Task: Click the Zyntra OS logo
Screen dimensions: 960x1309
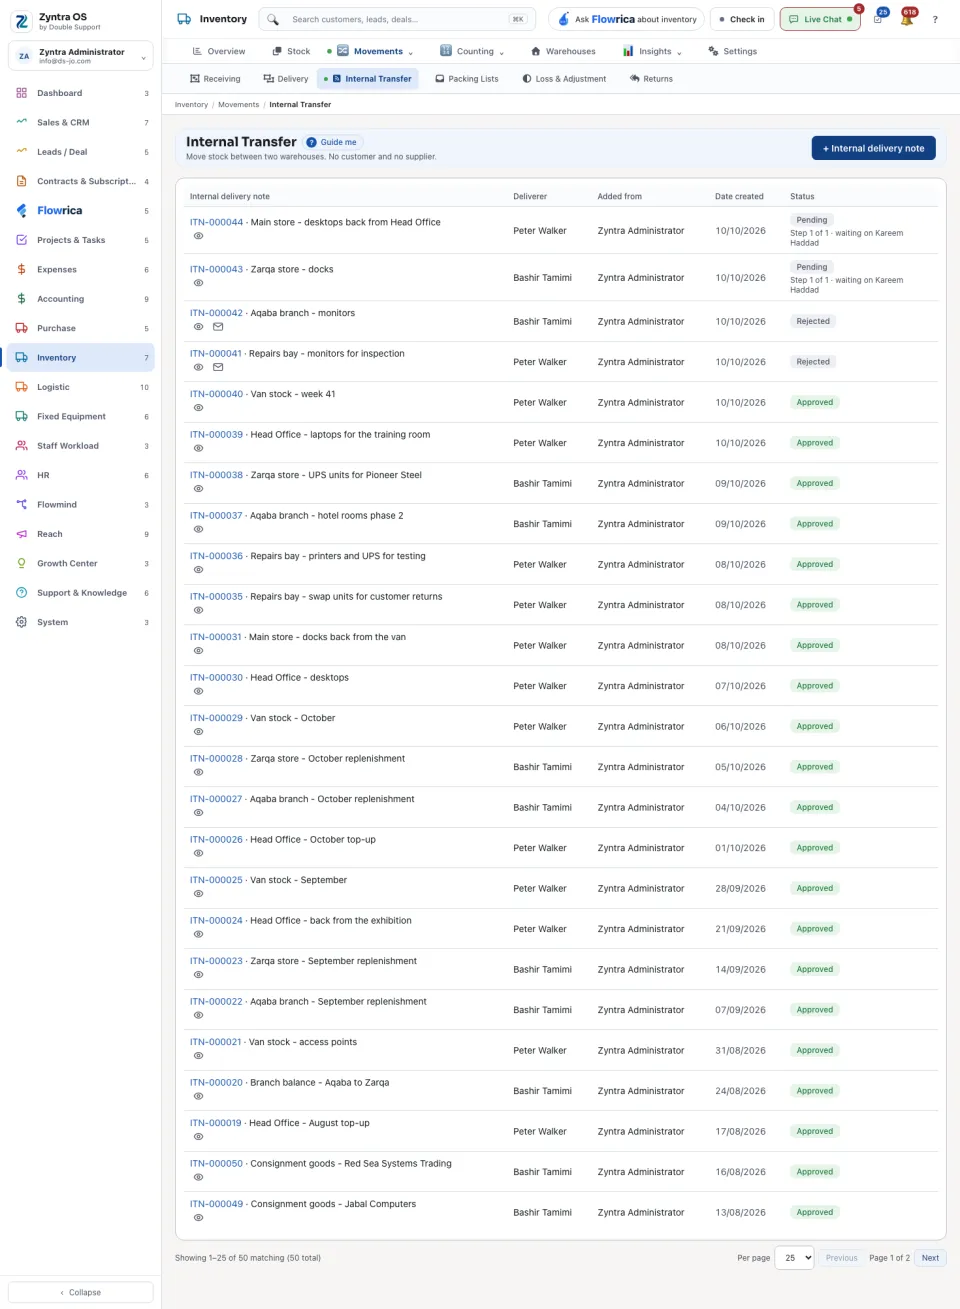Action: click(x=21, y=20)
